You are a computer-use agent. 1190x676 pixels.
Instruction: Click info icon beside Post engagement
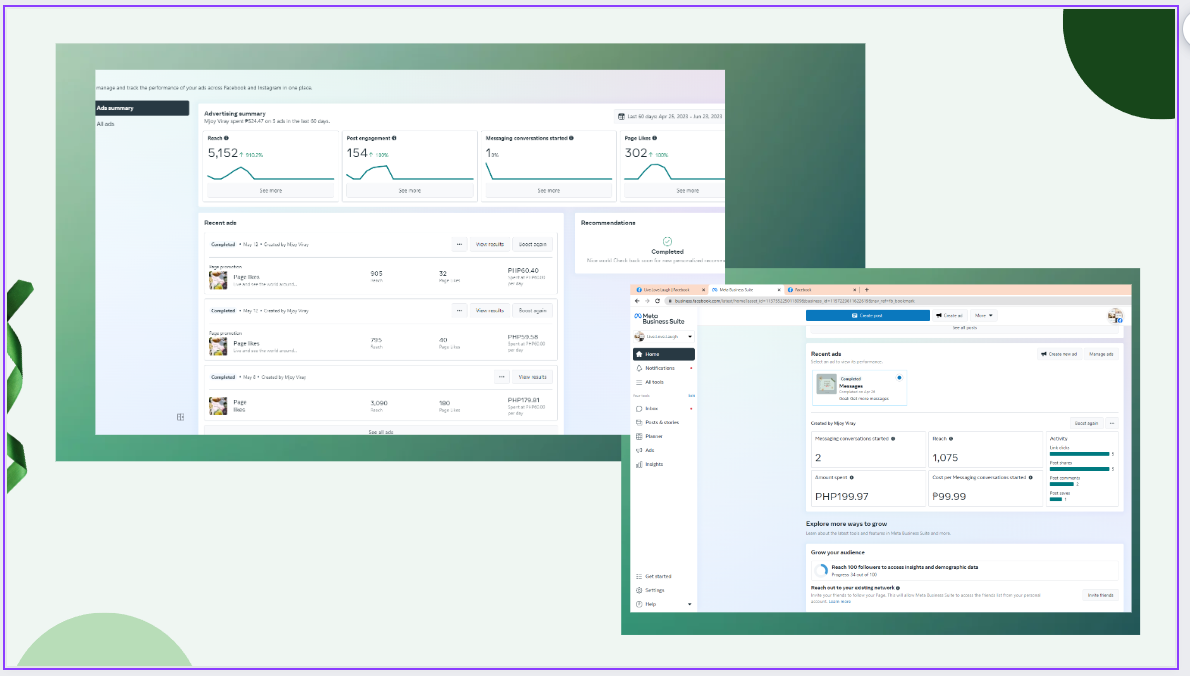[x=394, y=138]
